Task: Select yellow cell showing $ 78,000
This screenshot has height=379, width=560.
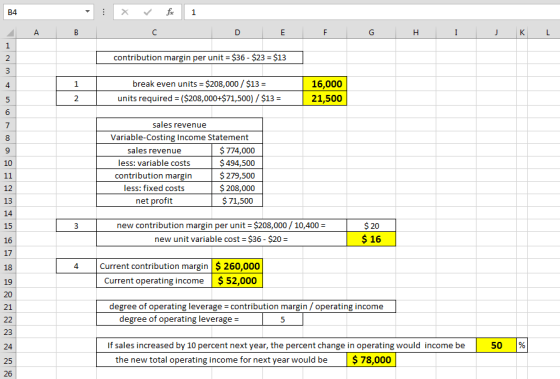Action: pyautogui.click(x=371, y=360)
